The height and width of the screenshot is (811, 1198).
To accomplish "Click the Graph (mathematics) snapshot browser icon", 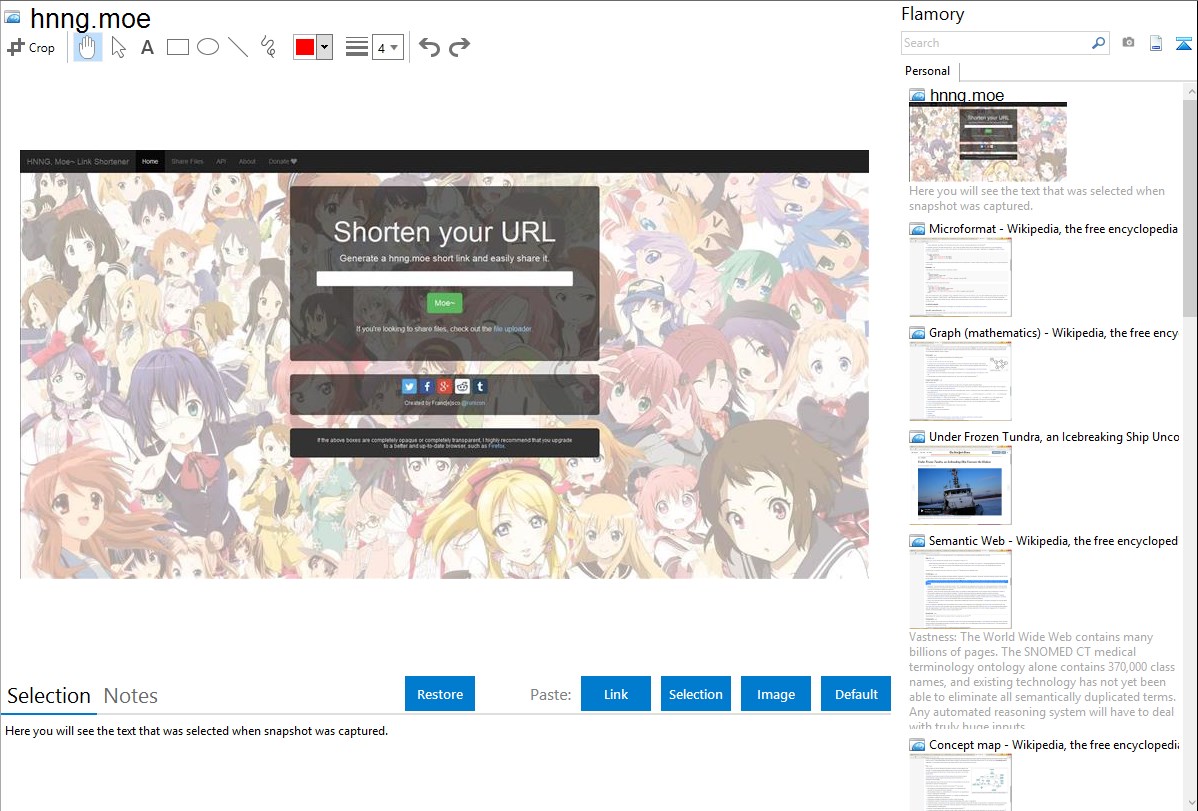I will (917, 333).
